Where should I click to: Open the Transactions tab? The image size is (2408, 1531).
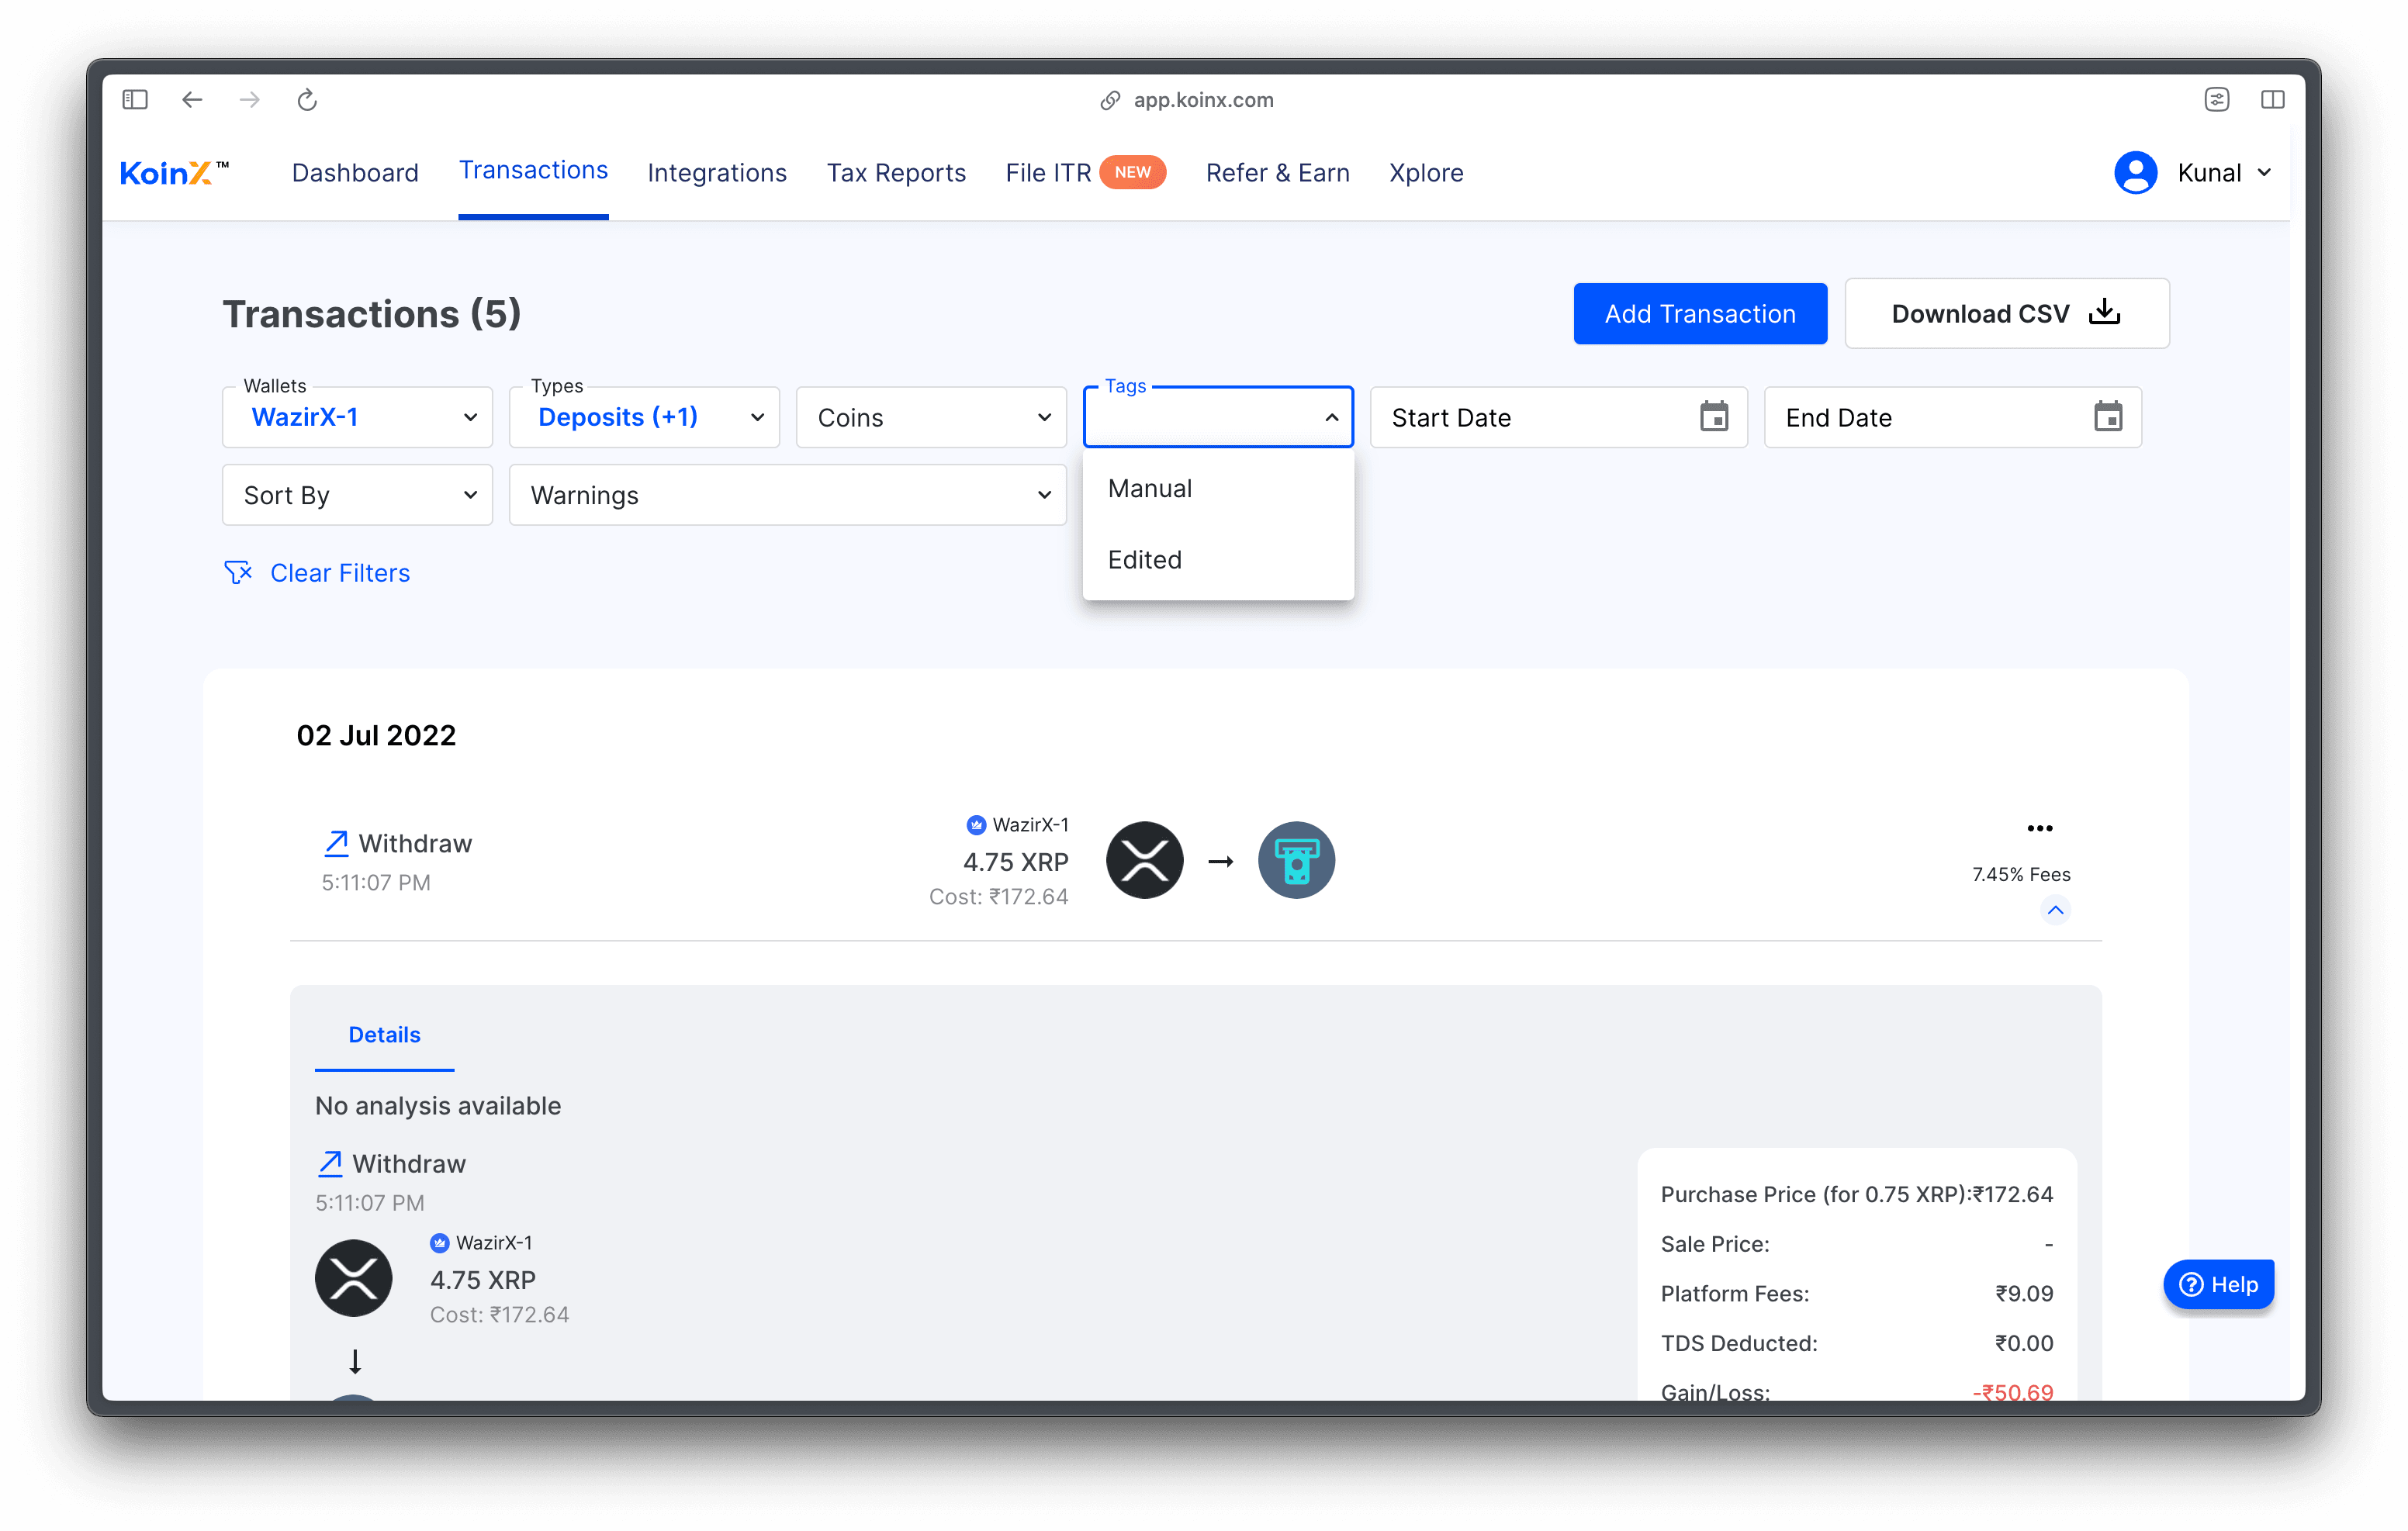point(533,171)
